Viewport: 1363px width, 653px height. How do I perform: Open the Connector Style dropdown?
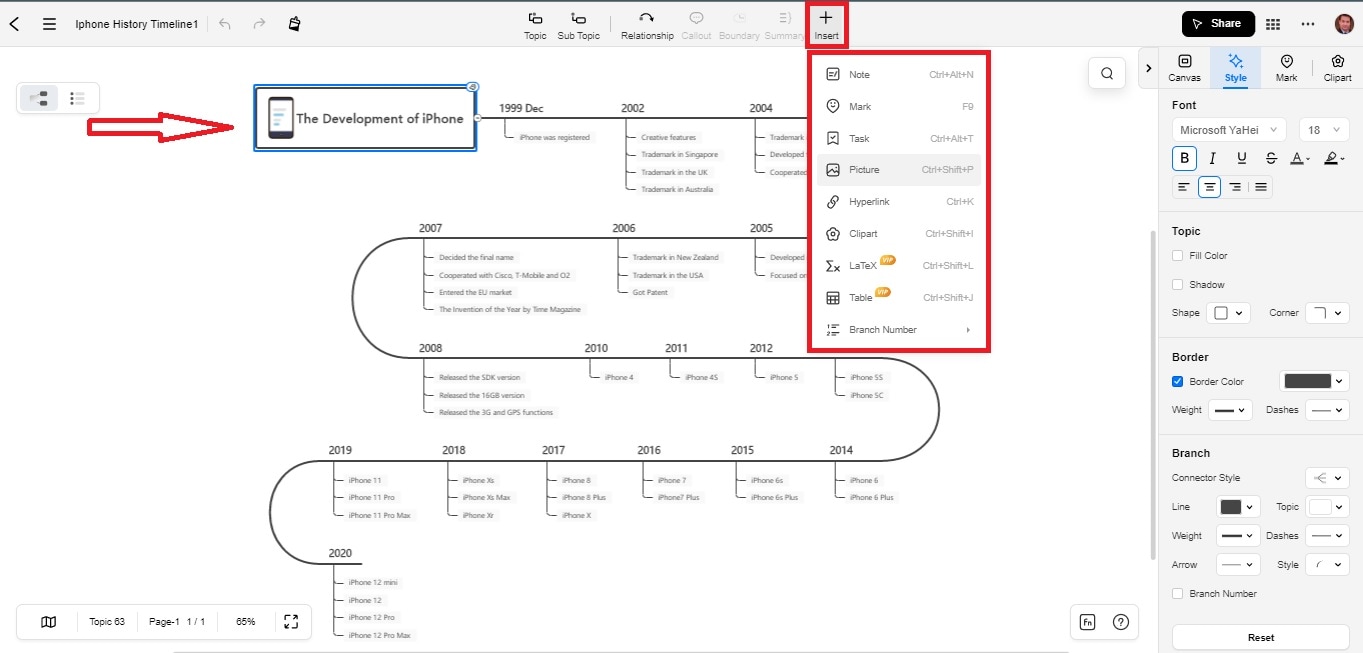click(1327, 478)
